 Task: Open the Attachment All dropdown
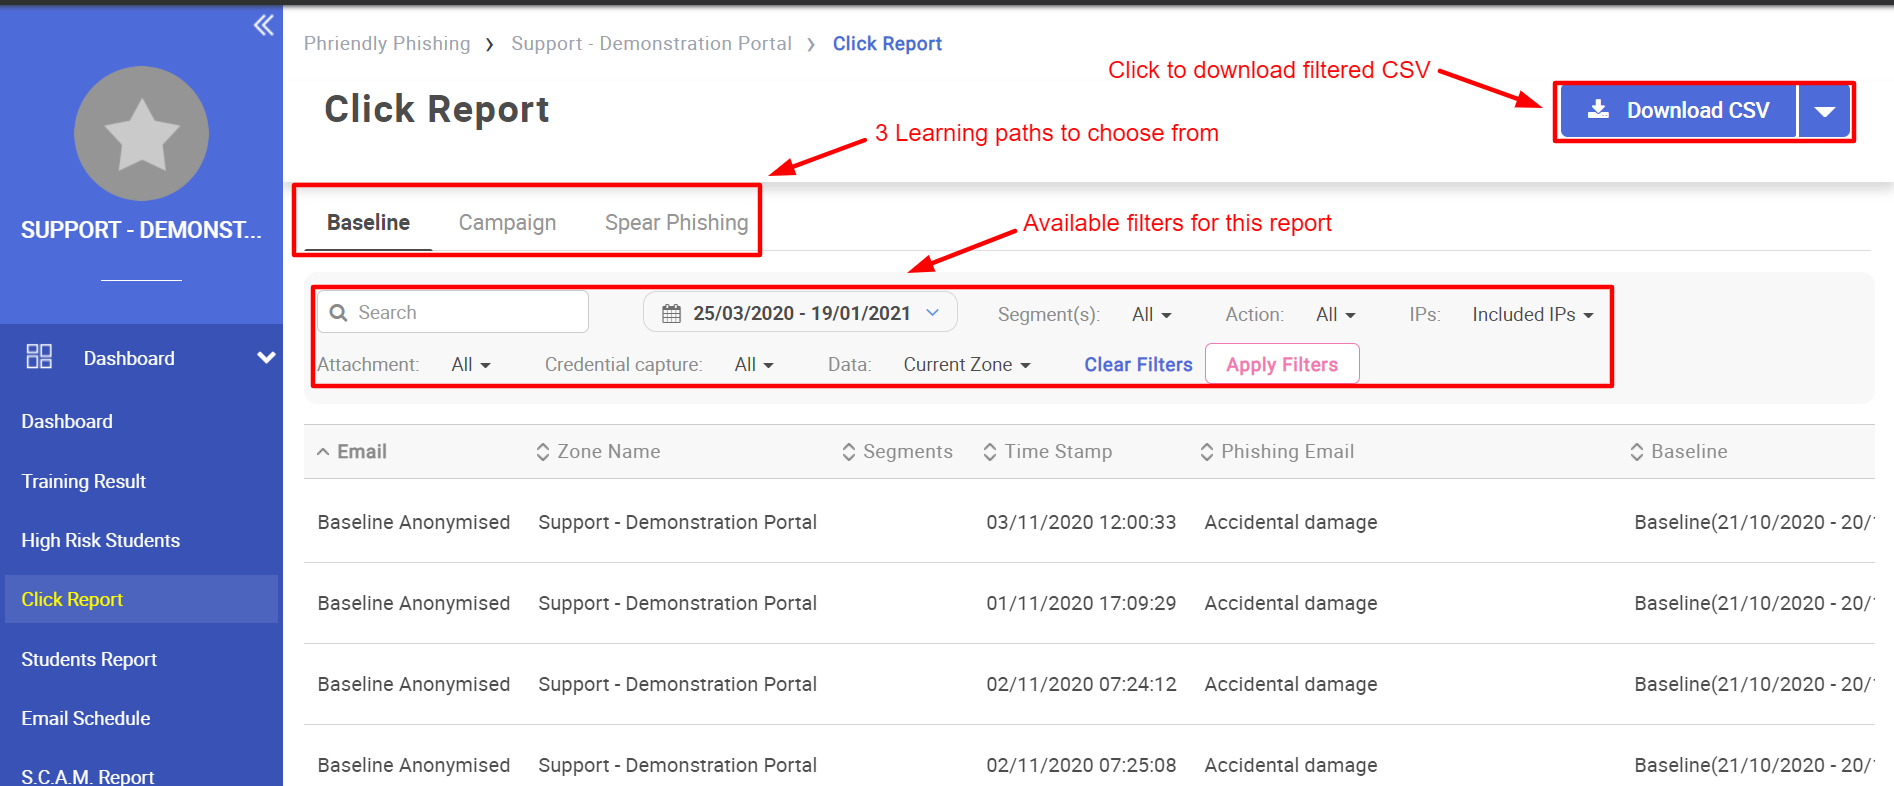tap(471, 365)
